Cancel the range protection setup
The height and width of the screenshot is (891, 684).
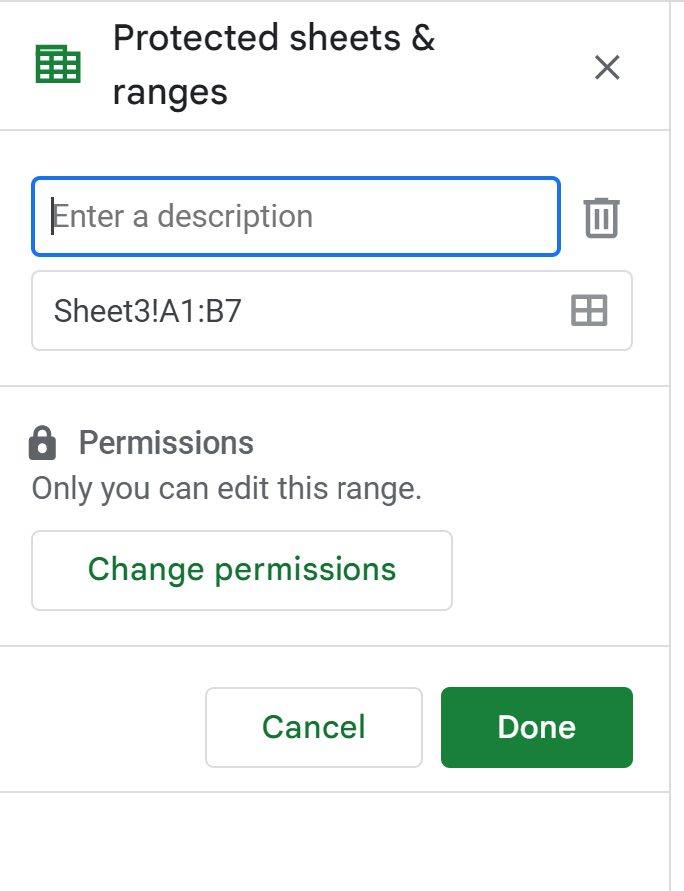tap(313, 727)
